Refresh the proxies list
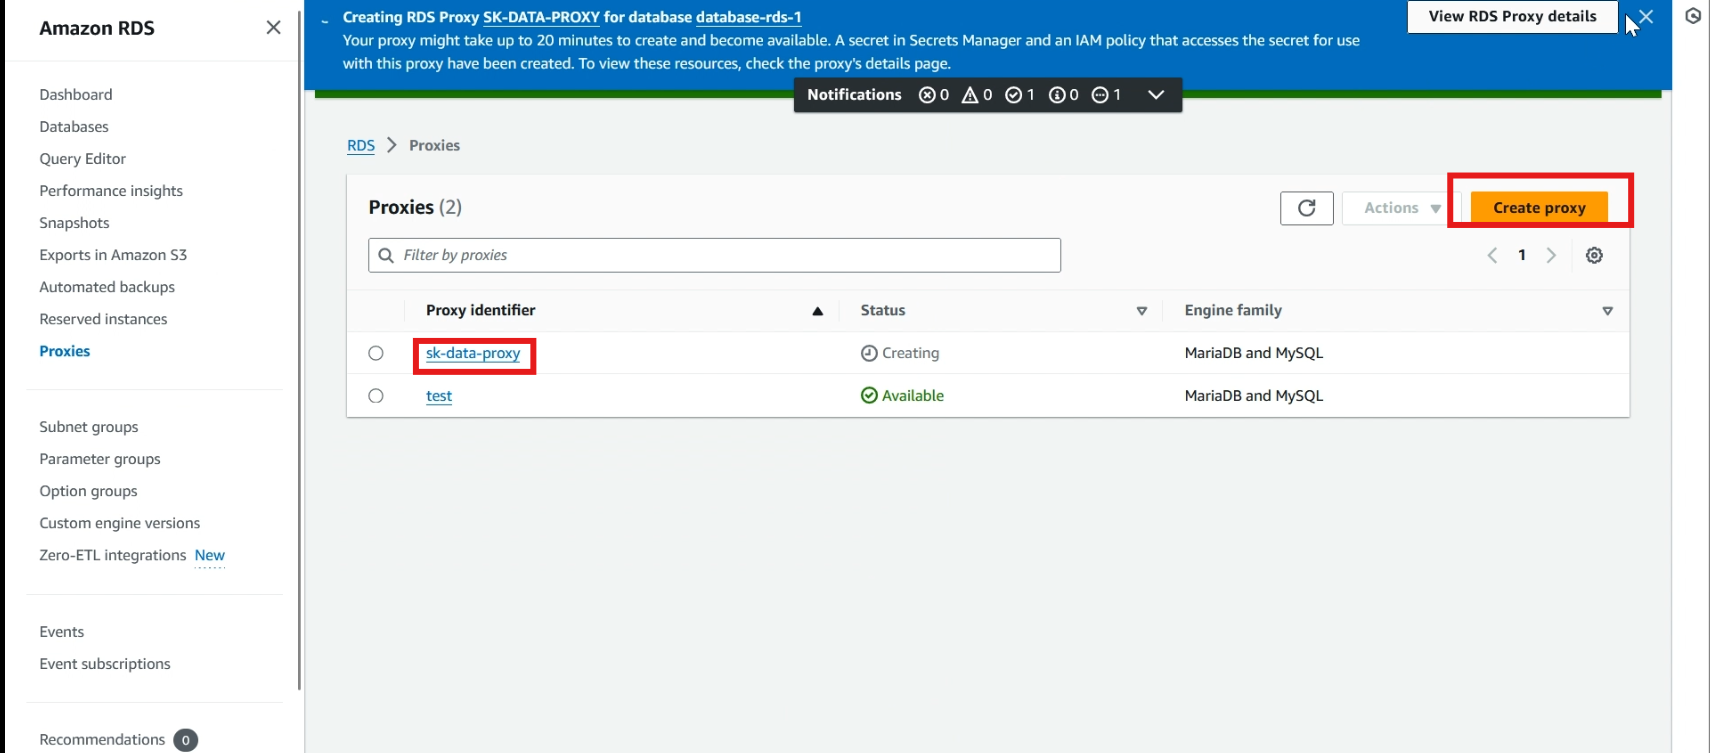 [1306, 208]
